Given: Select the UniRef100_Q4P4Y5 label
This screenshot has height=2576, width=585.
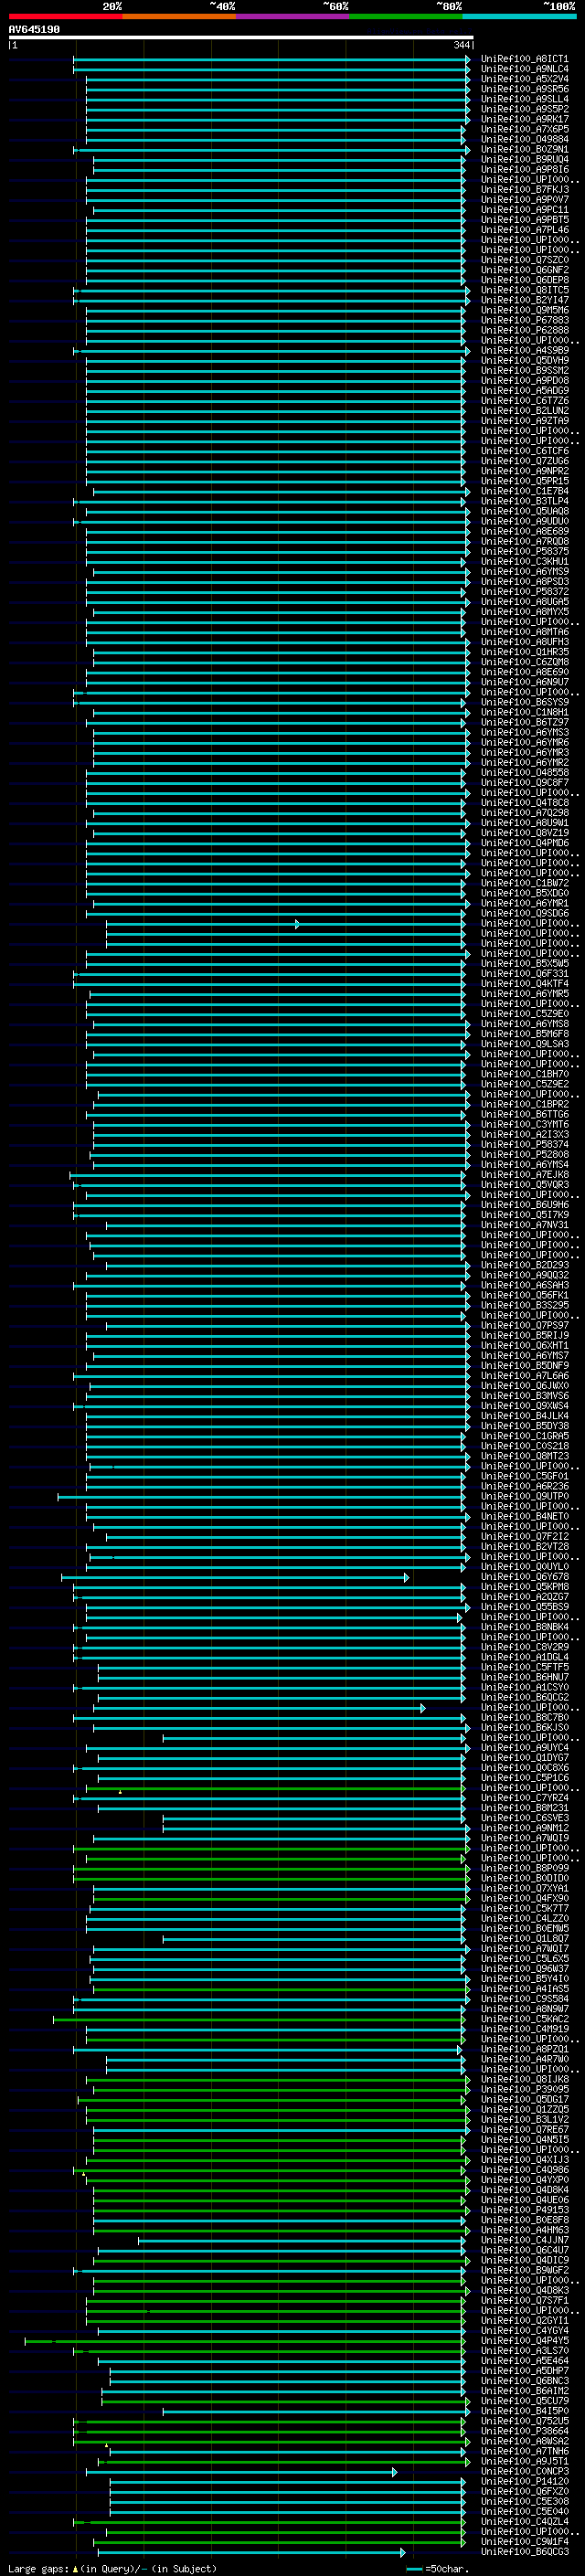Looking at the screenshot, I should pyautogui.click(x=524, y=2341).
